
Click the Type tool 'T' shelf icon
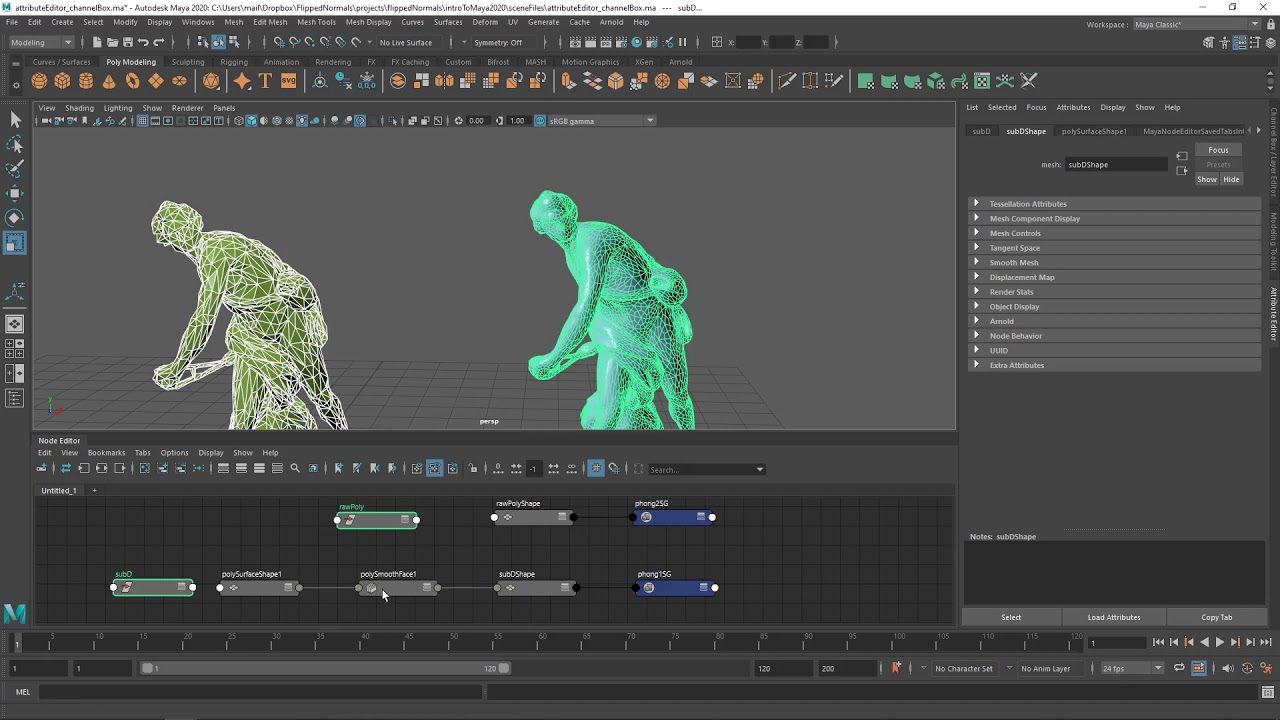(265, 81)
